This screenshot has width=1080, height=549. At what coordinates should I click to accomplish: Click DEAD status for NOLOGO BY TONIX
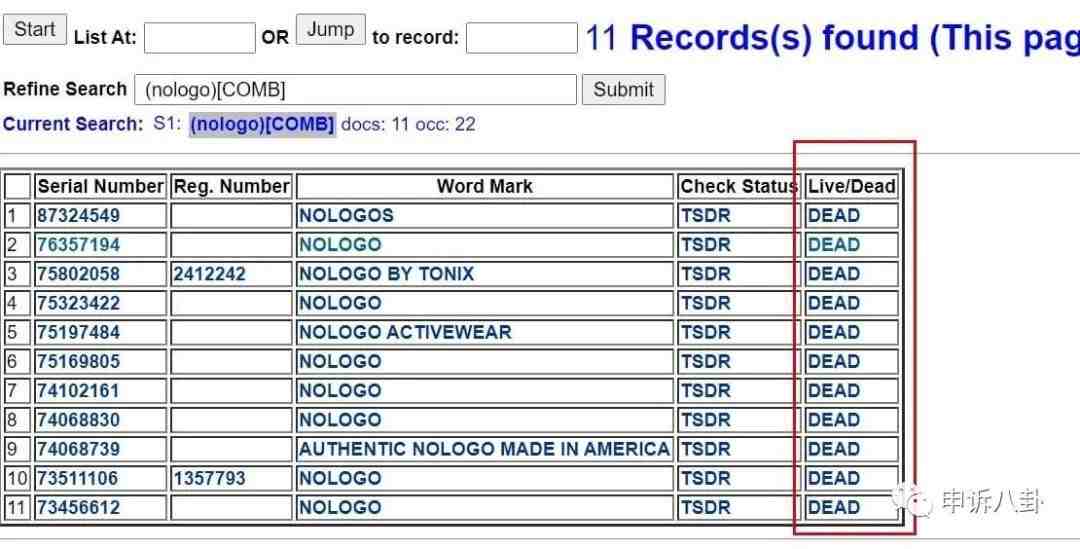[x=833, y=274]
